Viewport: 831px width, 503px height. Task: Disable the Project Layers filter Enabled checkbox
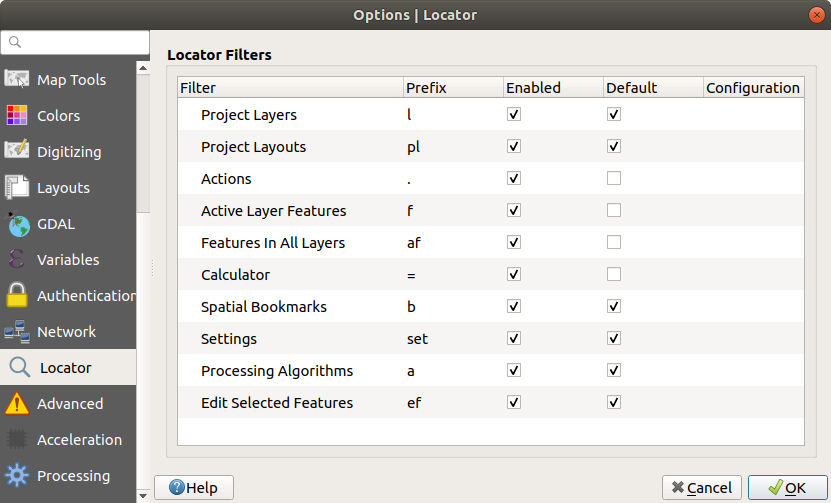514,115
